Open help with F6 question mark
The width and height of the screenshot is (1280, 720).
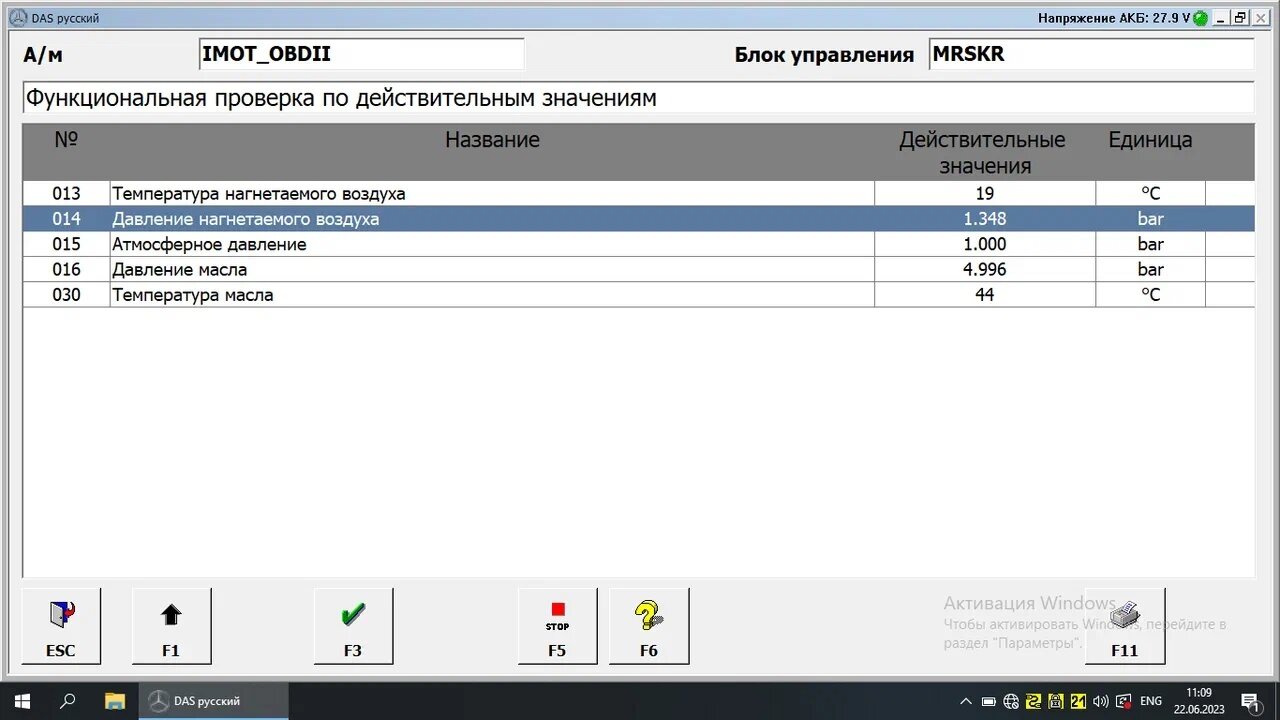coord(649,626)
